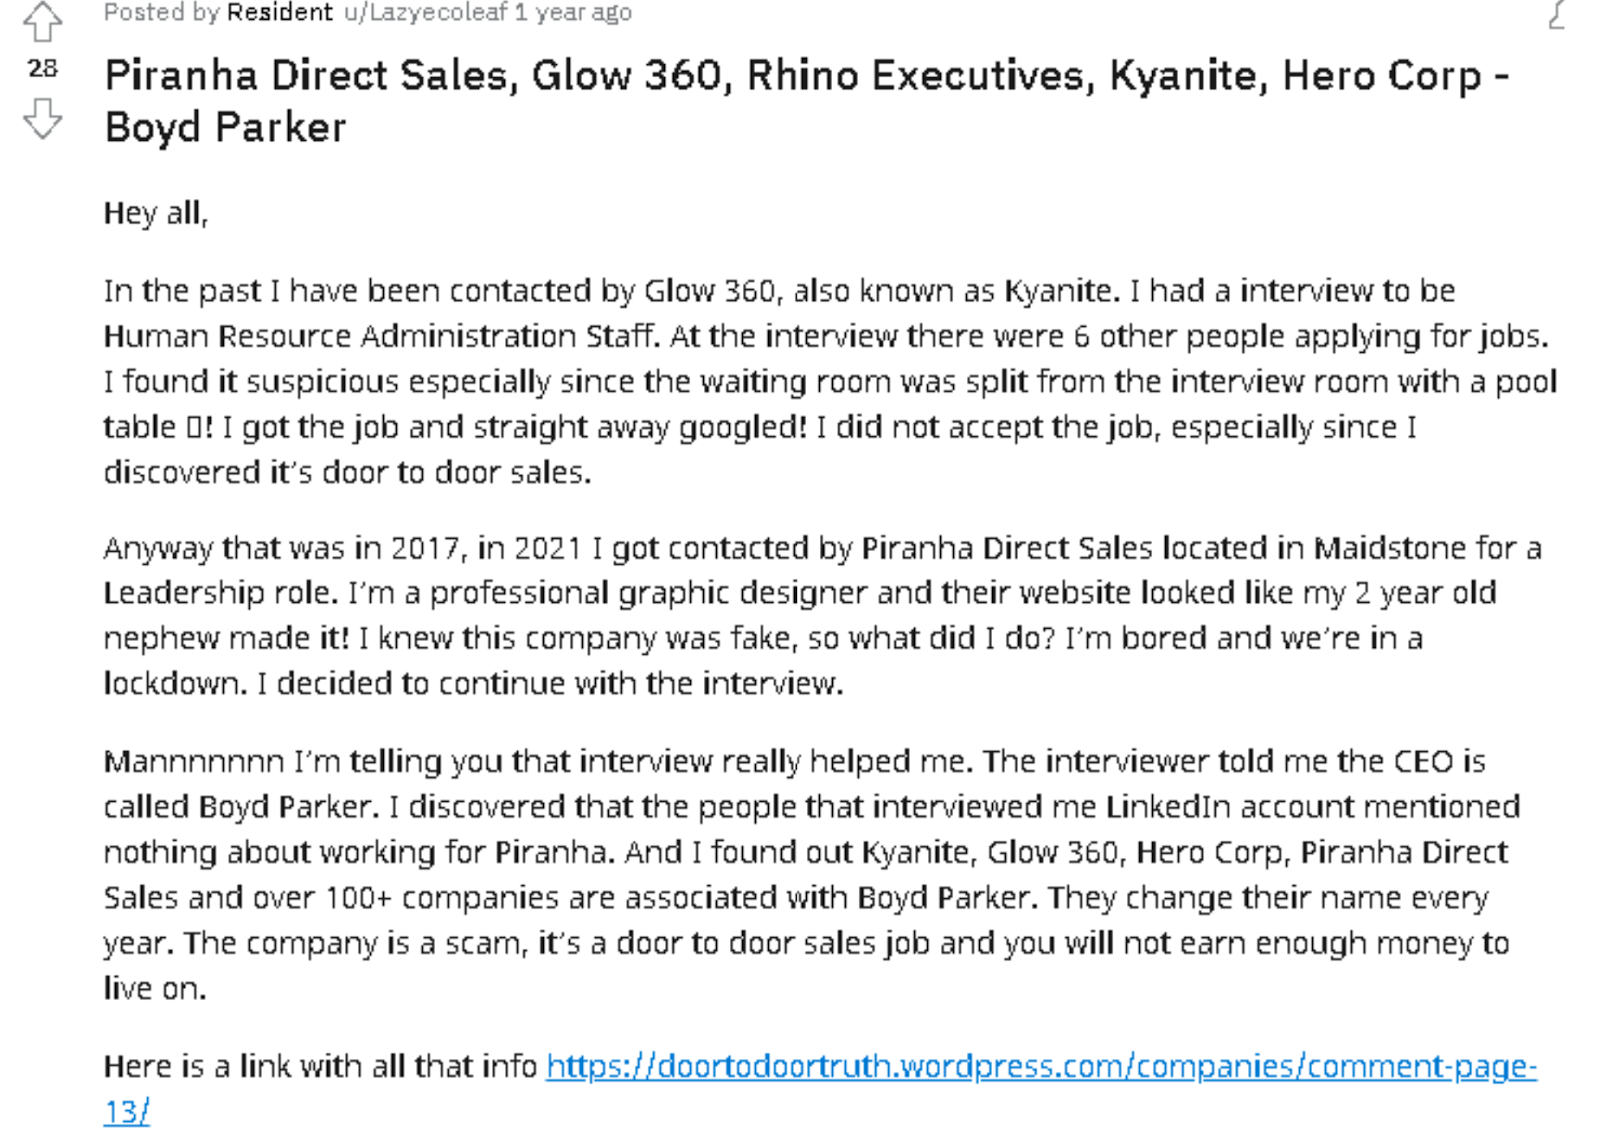The width and height of the screenshot is (1600, 1142).
Task: Open u/Lazyecoleaf's user profile
Action: tap(426, 13)
